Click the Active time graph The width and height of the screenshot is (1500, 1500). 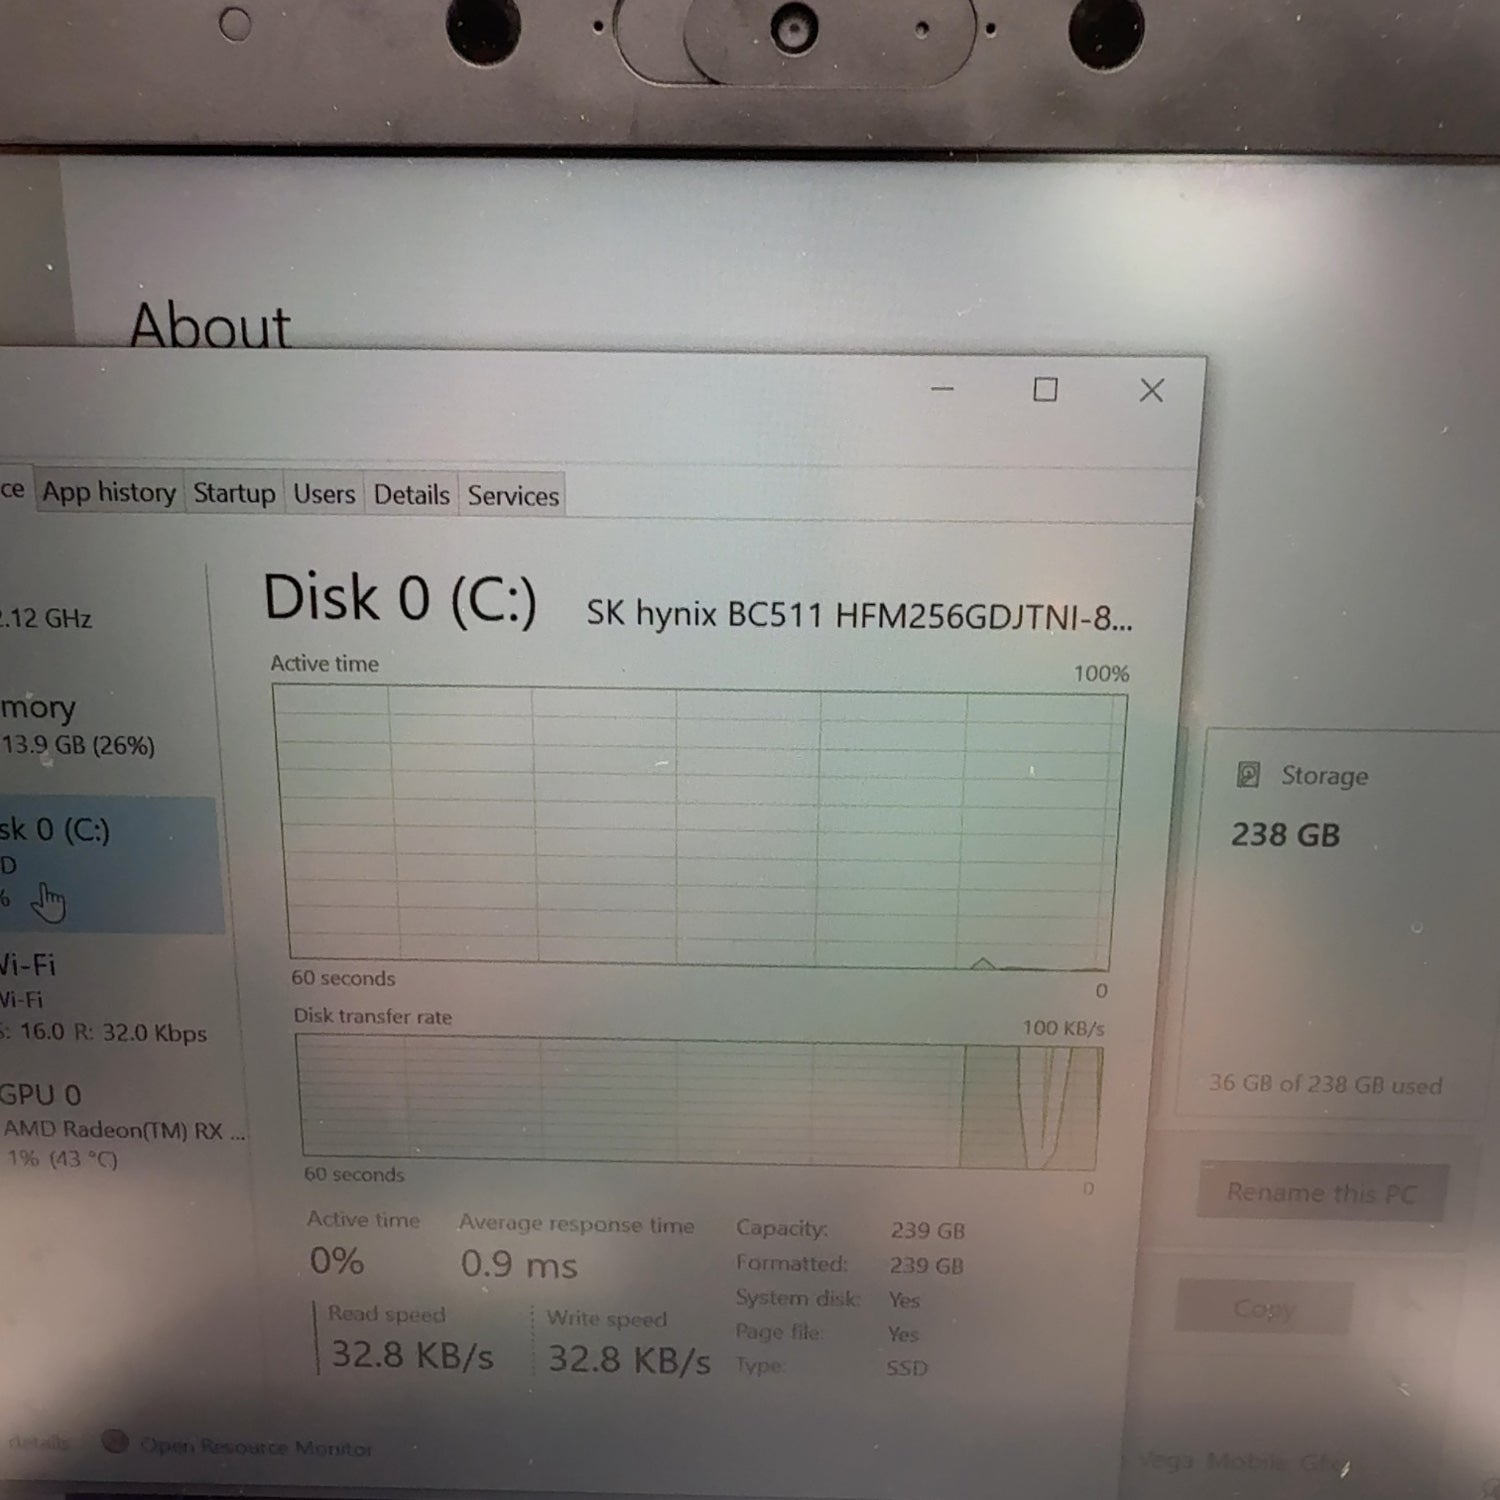699,828
